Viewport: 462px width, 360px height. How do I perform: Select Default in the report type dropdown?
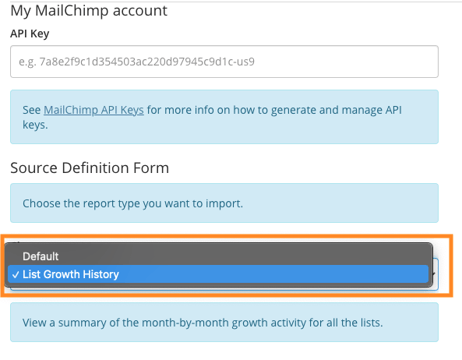pyautogui.click(x=218, y=256)
